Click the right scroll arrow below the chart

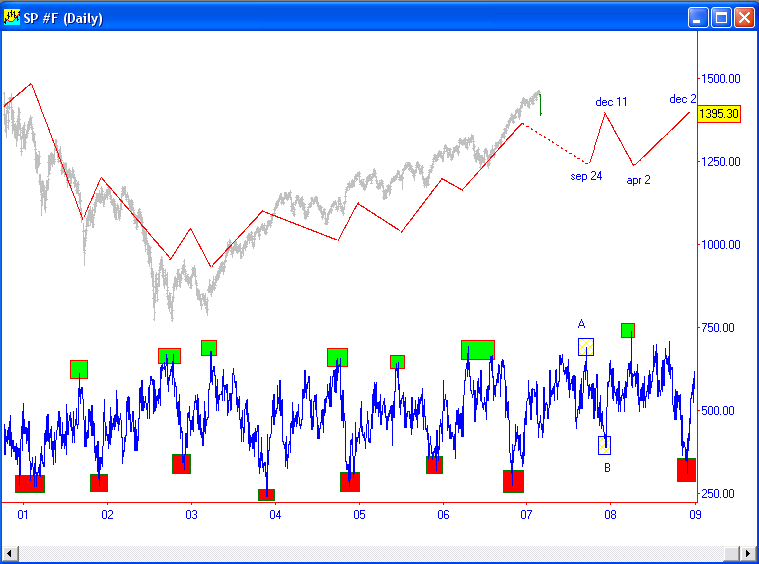748,554
